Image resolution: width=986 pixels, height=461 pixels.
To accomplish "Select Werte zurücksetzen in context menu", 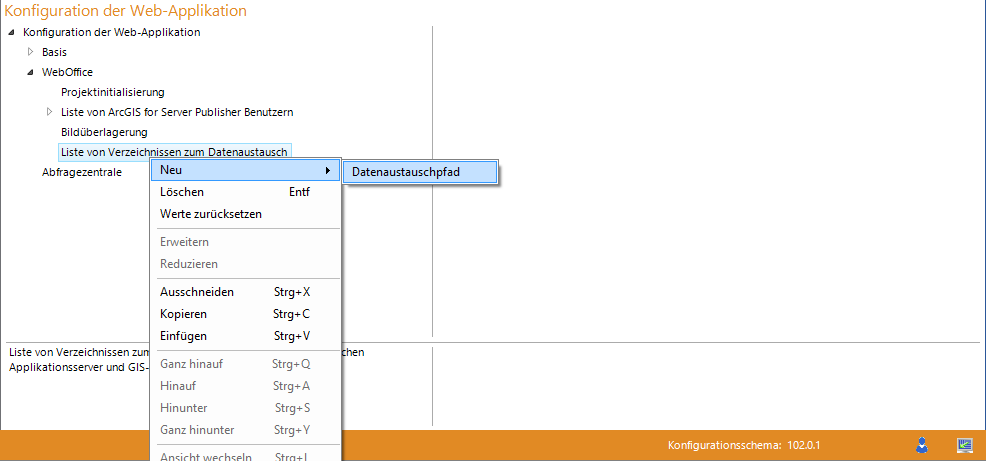I will [210, 214].
